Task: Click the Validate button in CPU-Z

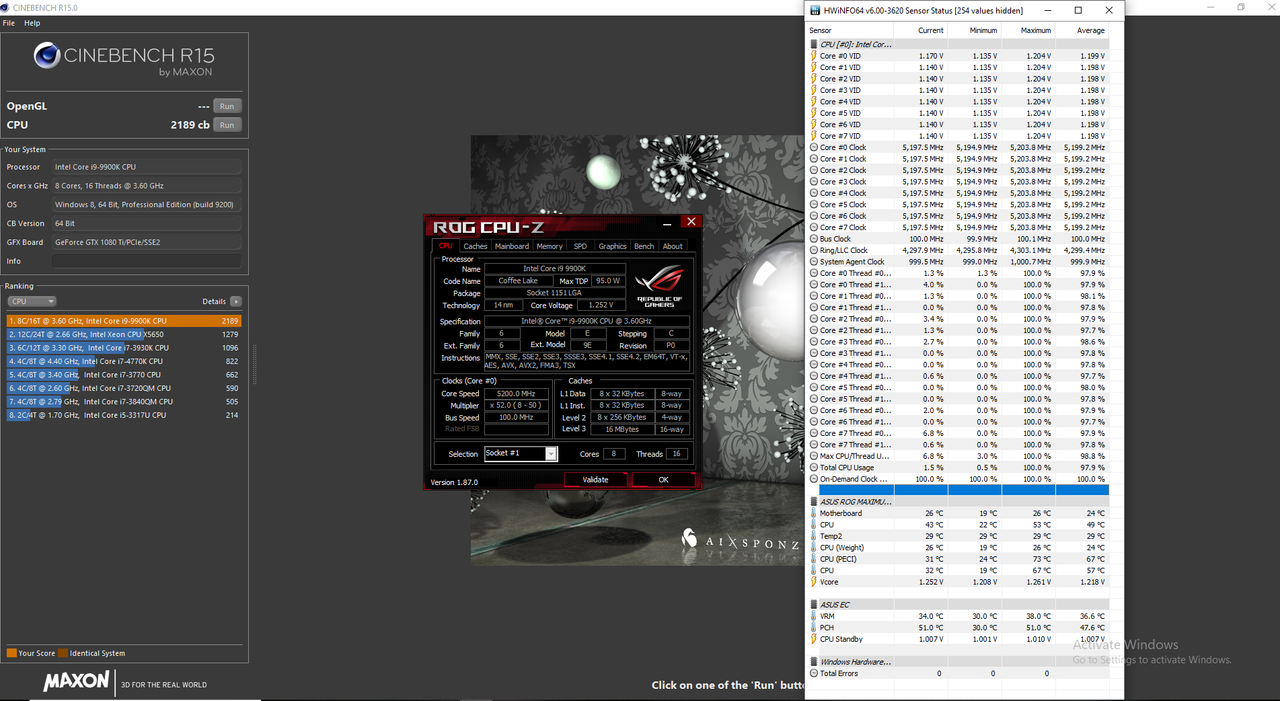Action: [595, 480]
